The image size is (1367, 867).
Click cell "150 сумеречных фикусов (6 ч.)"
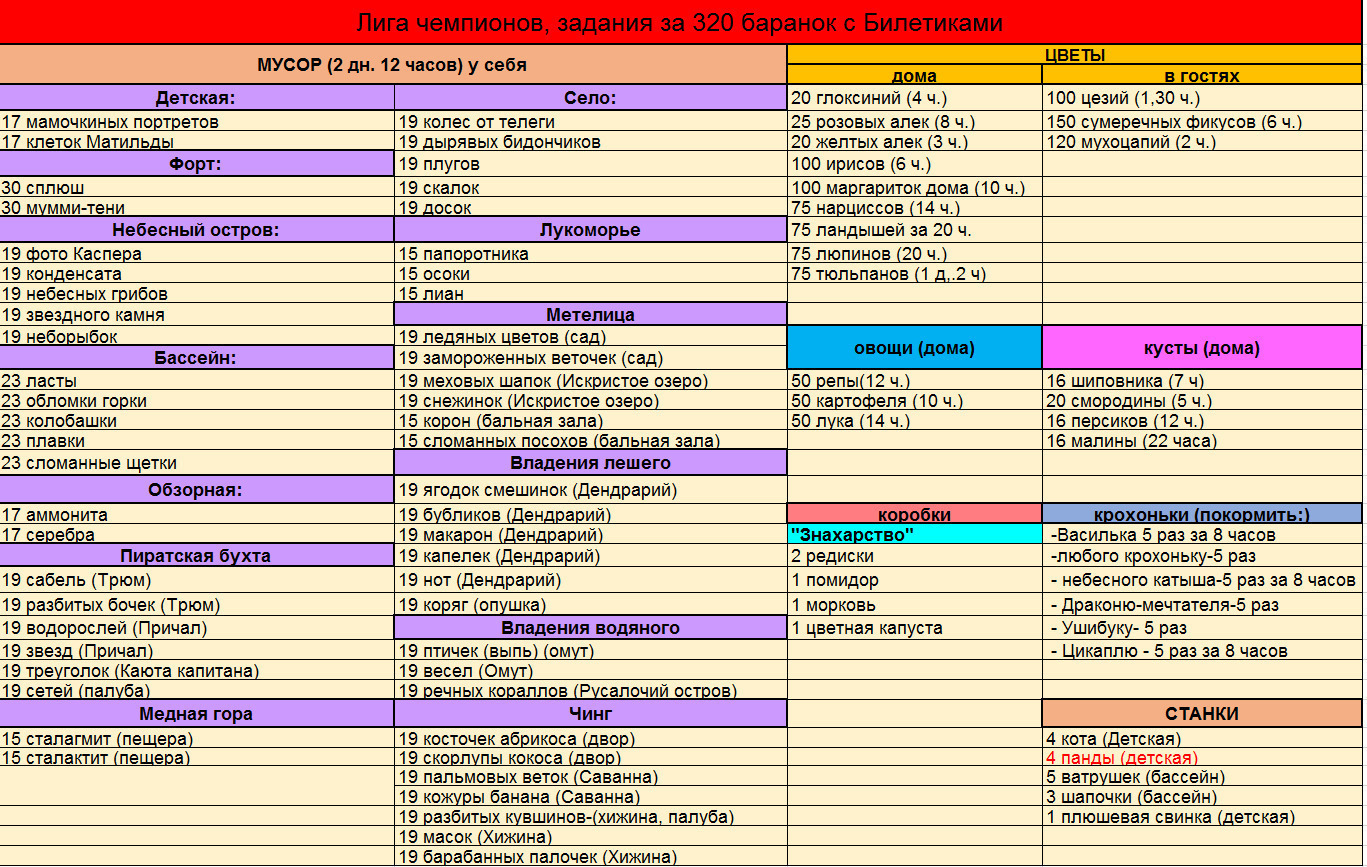pos(1202,121)
